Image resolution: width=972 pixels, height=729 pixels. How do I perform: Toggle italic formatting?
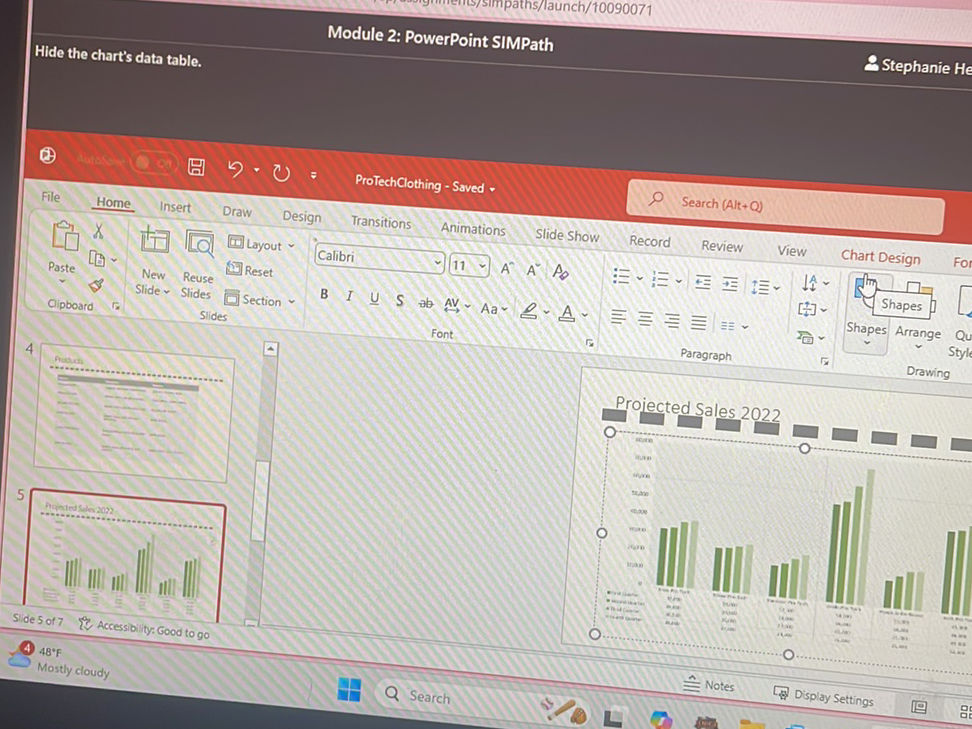[349, 296]
